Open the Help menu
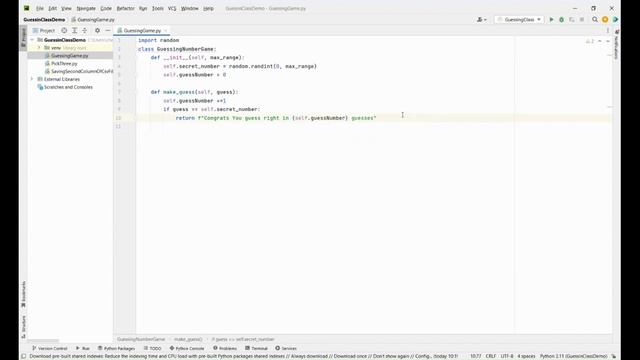This screenshot has width=640, height=360. coord(208,8)
